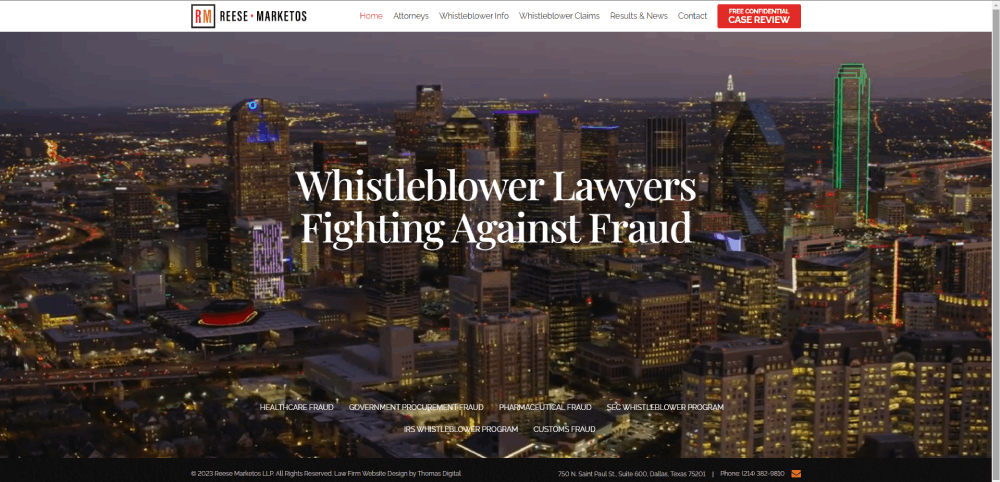Click the RM logo icon
The width and height of the screenshot is (1000, 482).
pyautogui.click(x=203, y=16)
